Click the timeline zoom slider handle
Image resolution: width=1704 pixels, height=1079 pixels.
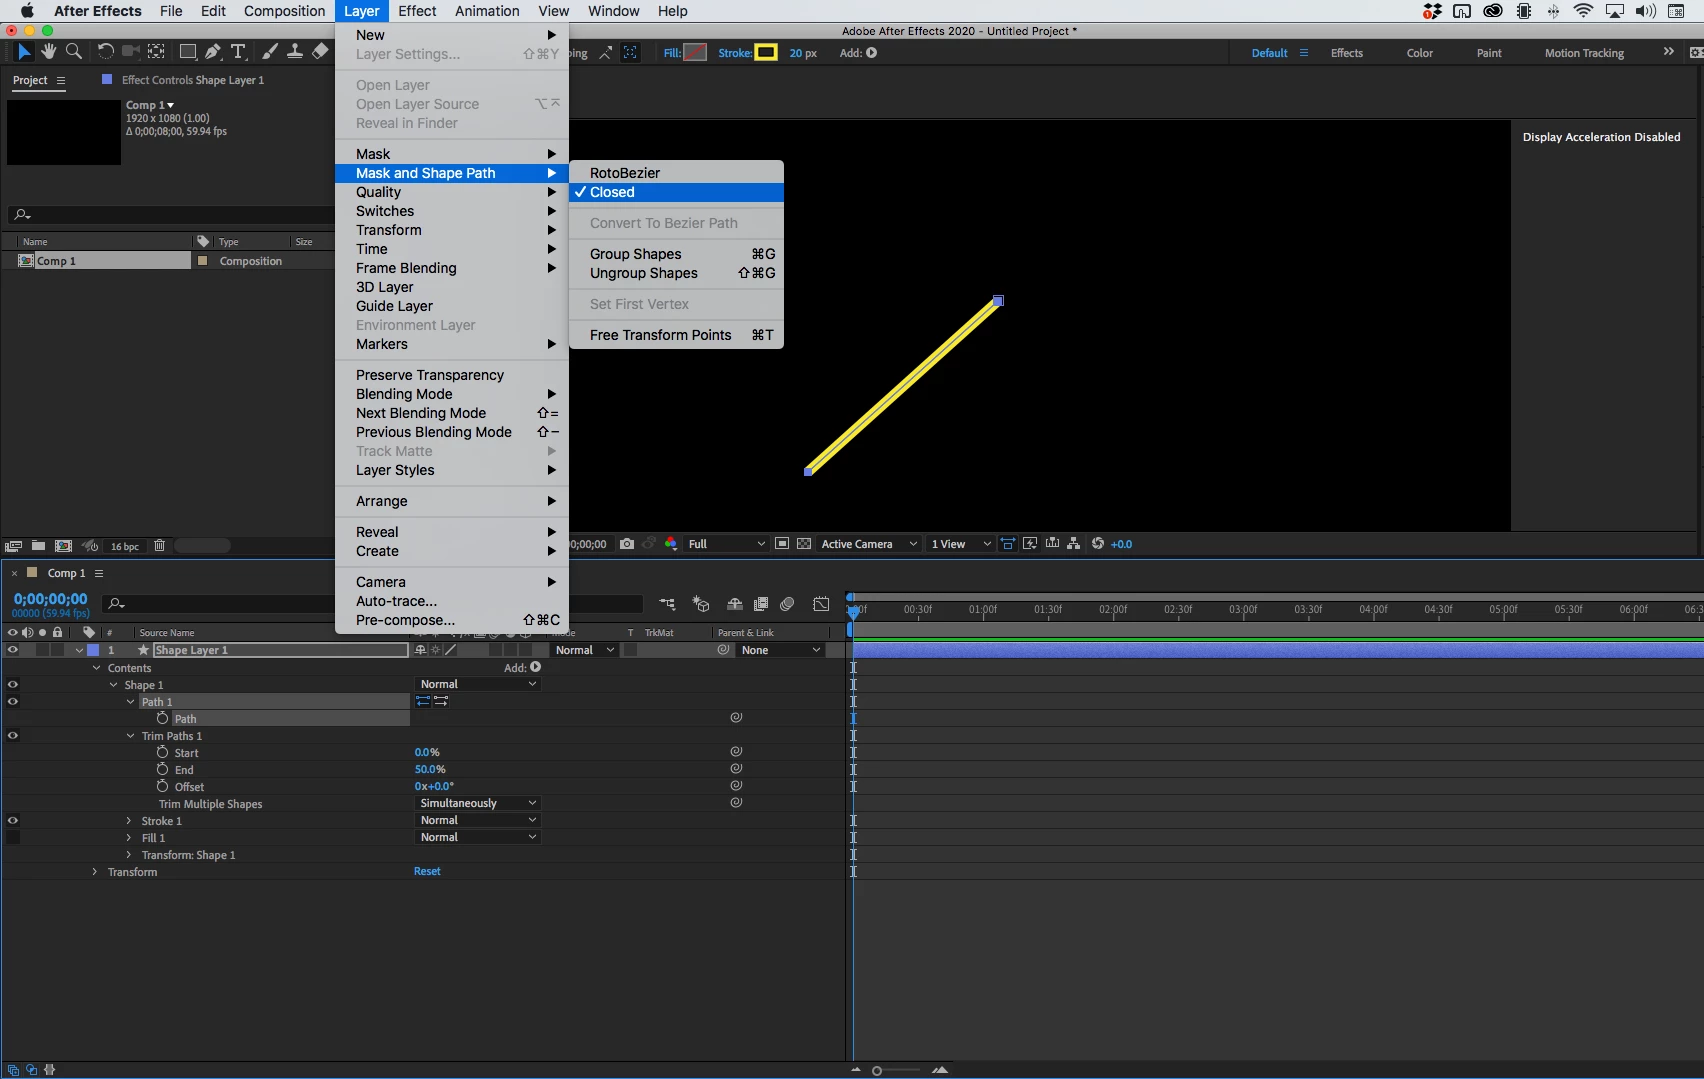pyautogui.click(x=877, y=1071)
